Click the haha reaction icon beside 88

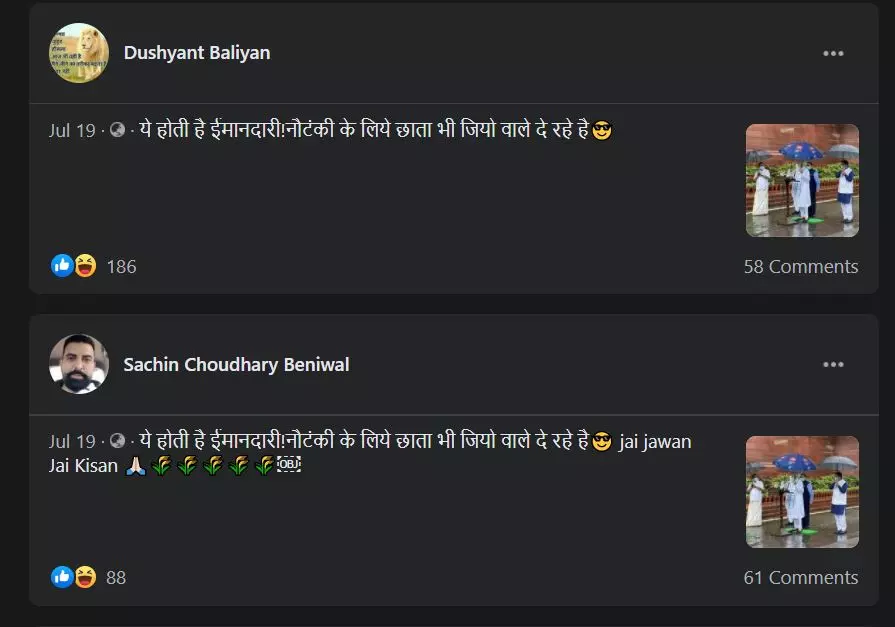[85, 577]
